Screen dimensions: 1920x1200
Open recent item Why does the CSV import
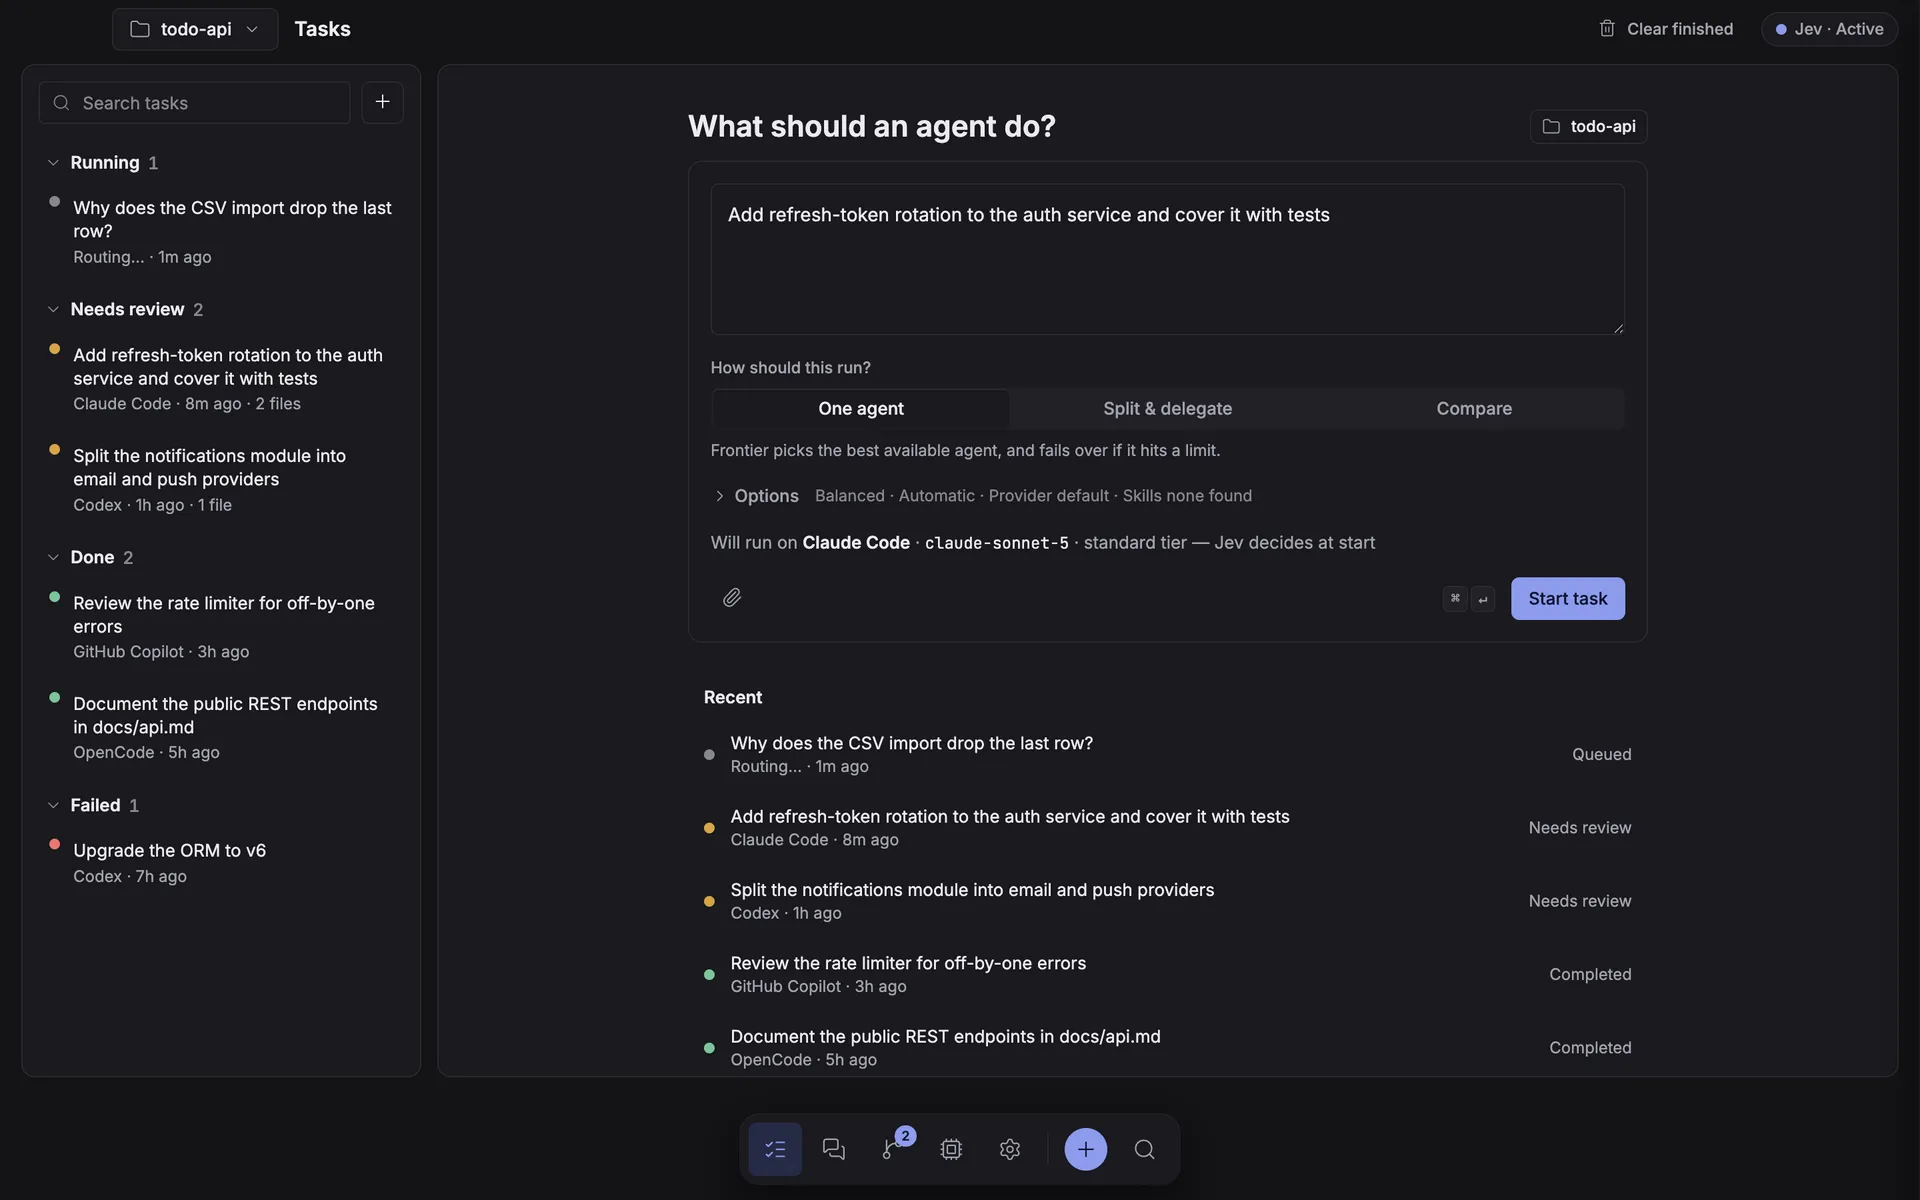[x=1167, y=754]
